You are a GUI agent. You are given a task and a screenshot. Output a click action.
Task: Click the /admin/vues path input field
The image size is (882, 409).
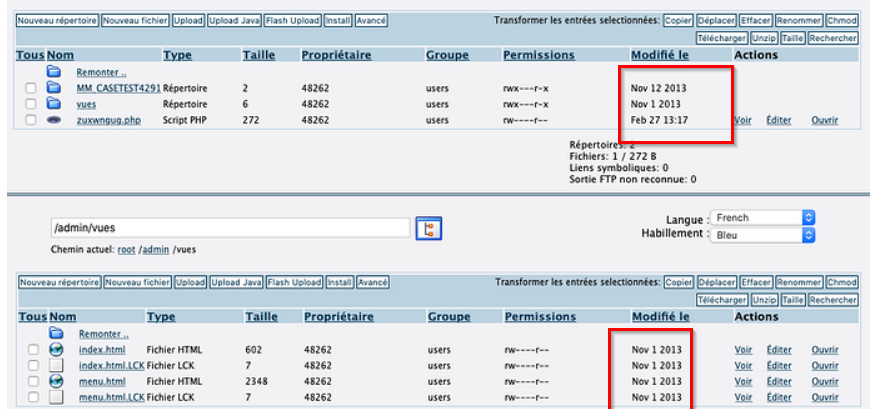(230, 228)
